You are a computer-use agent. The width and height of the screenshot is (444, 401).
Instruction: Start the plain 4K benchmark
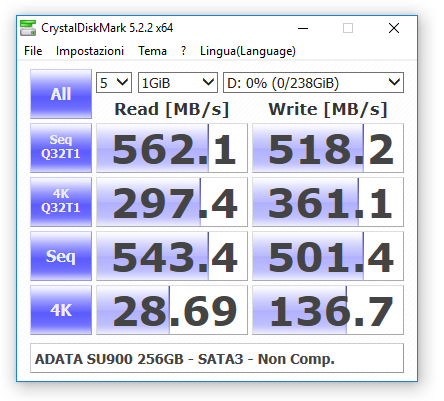(61, 310)
